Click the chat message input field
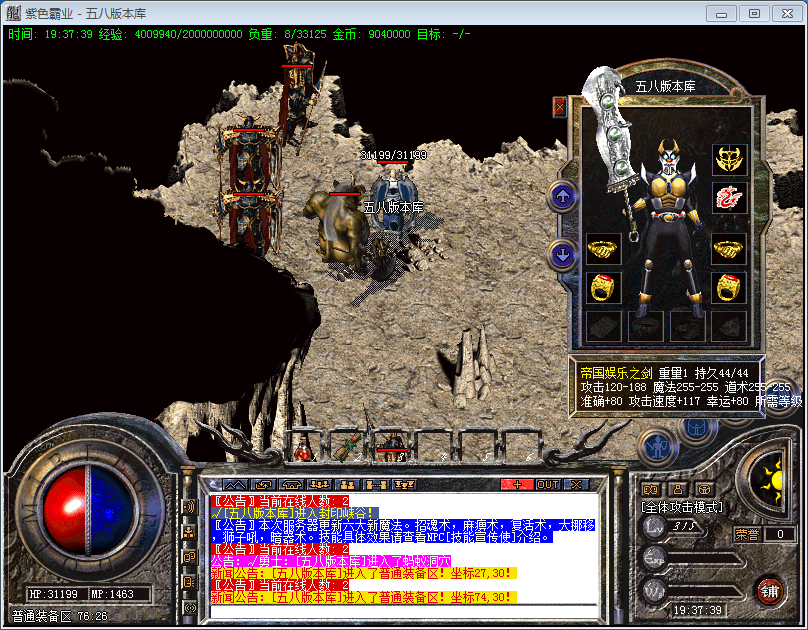This screenshot has width=808, height=630. pyautogui.click(x=404, y=611)
